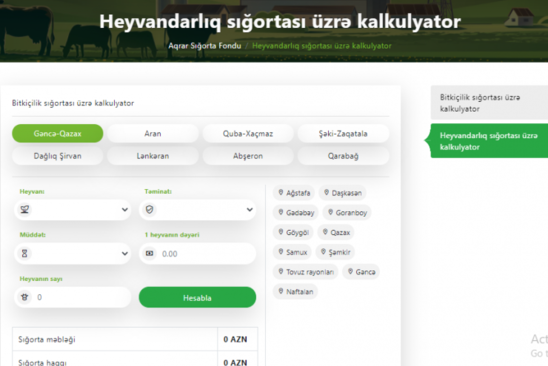Click the location pin beside Gəncə

(x=350, y=271)
